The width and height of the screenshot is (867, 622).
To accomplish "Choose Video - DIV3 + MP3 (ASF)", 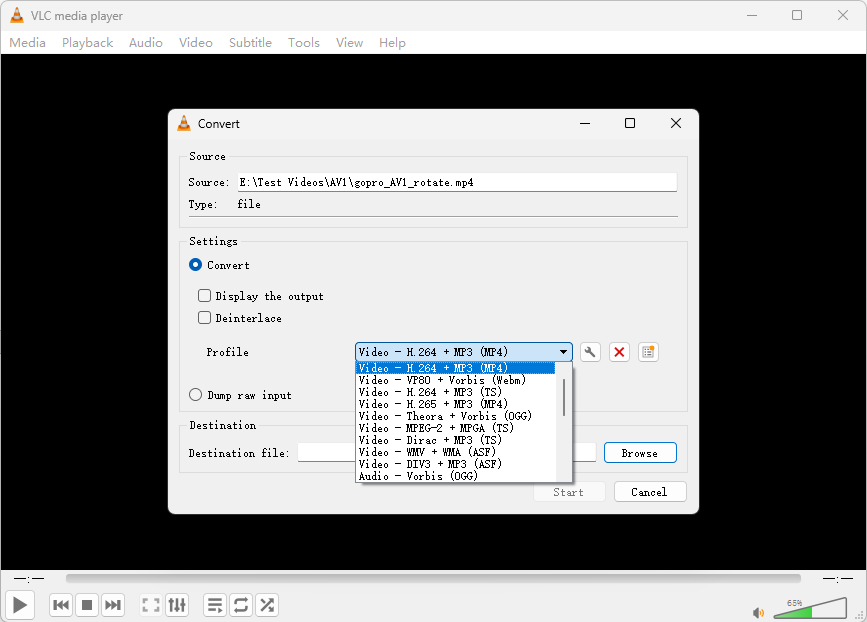I will coord(456,464).
